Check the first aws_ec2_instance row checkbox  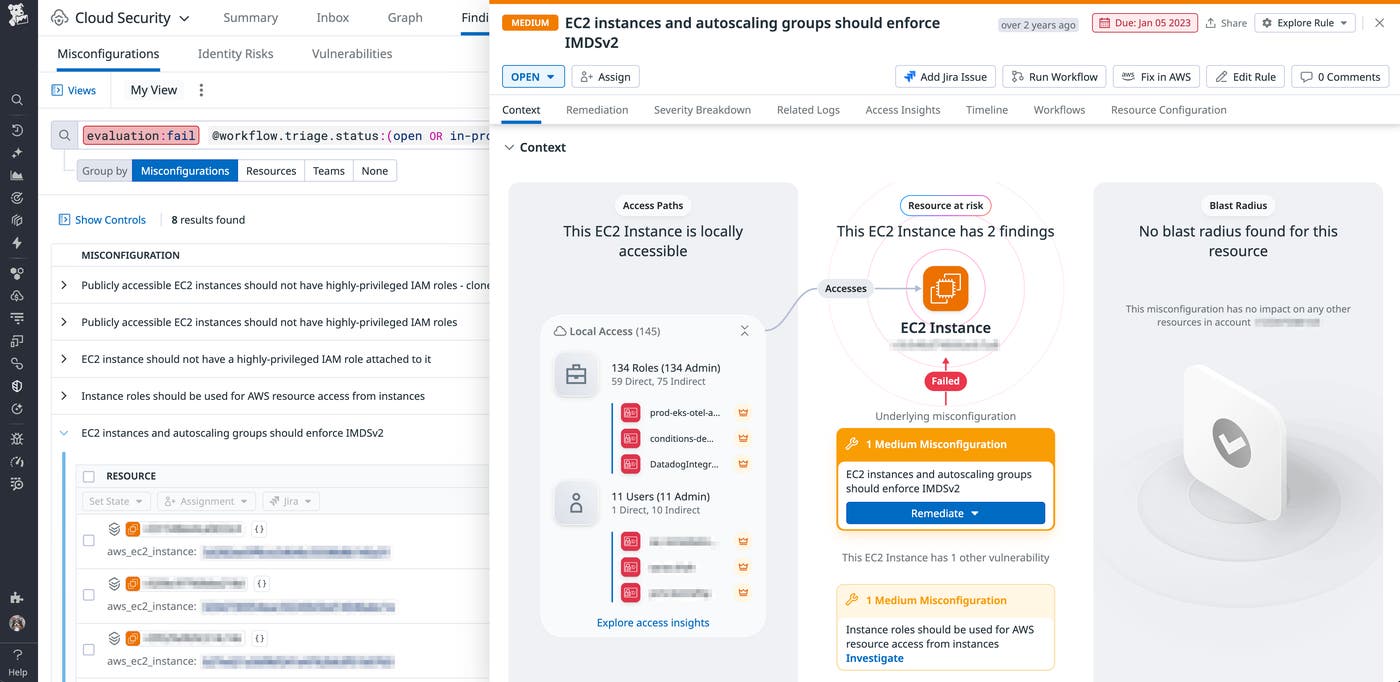coord(88,541)
